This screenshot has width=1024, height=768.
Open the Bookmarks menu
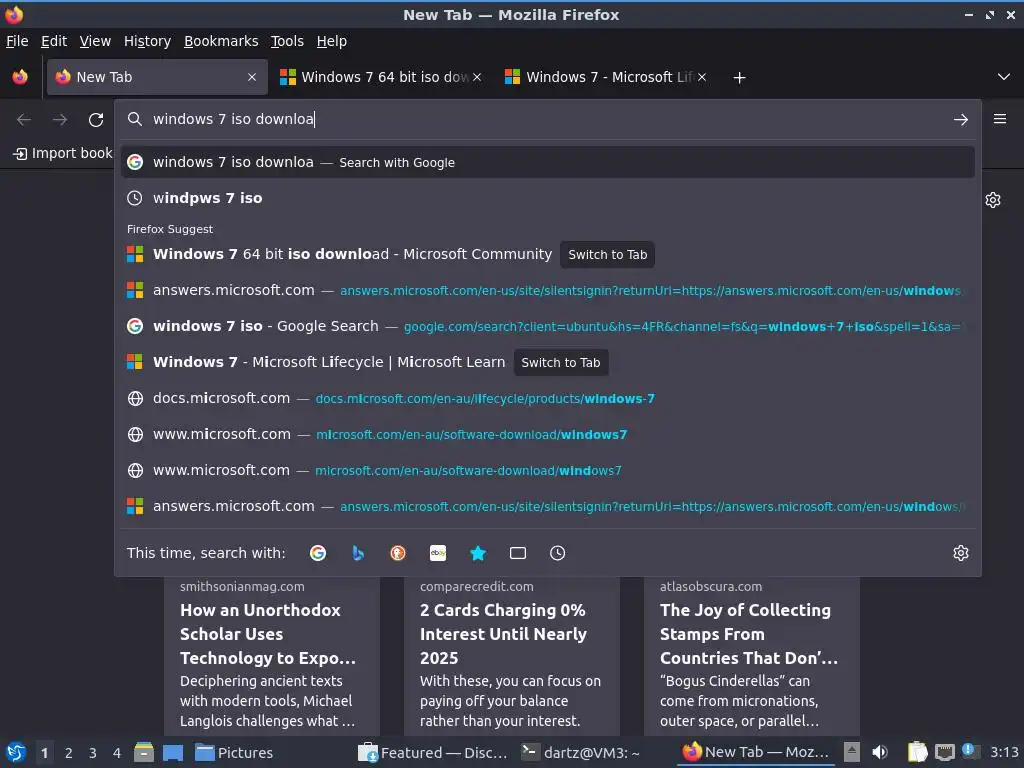(221, 41)
